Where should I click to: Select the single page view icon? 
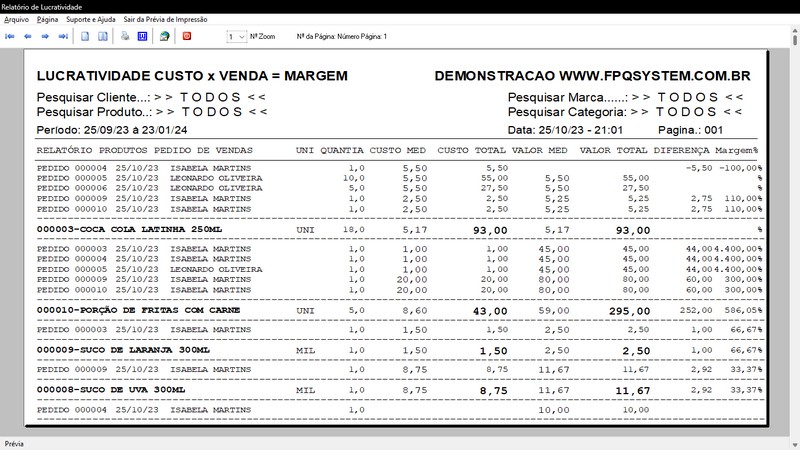point(85,36)
